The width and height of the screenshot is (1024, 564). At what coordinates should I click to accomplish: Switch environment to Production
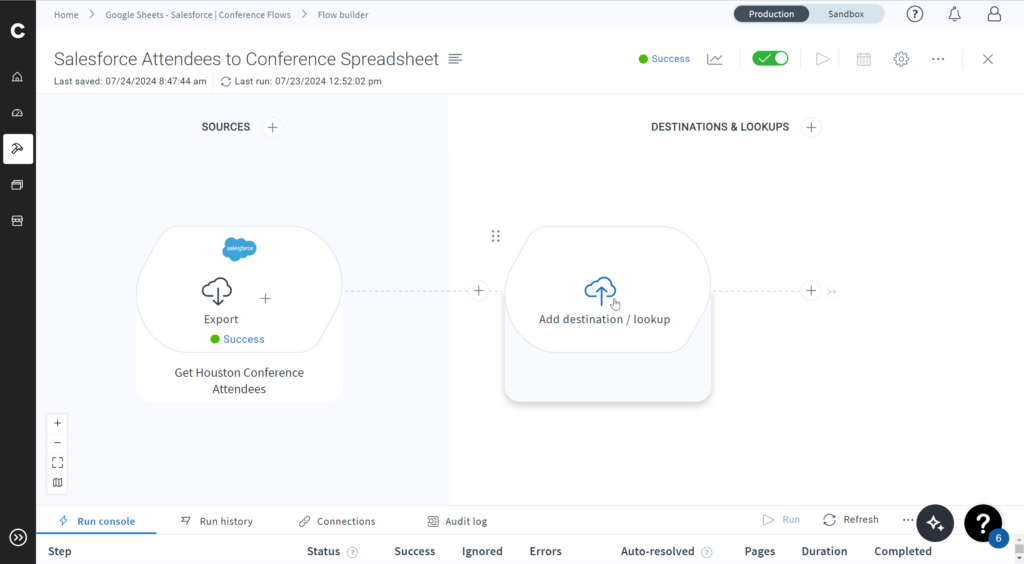771,14
